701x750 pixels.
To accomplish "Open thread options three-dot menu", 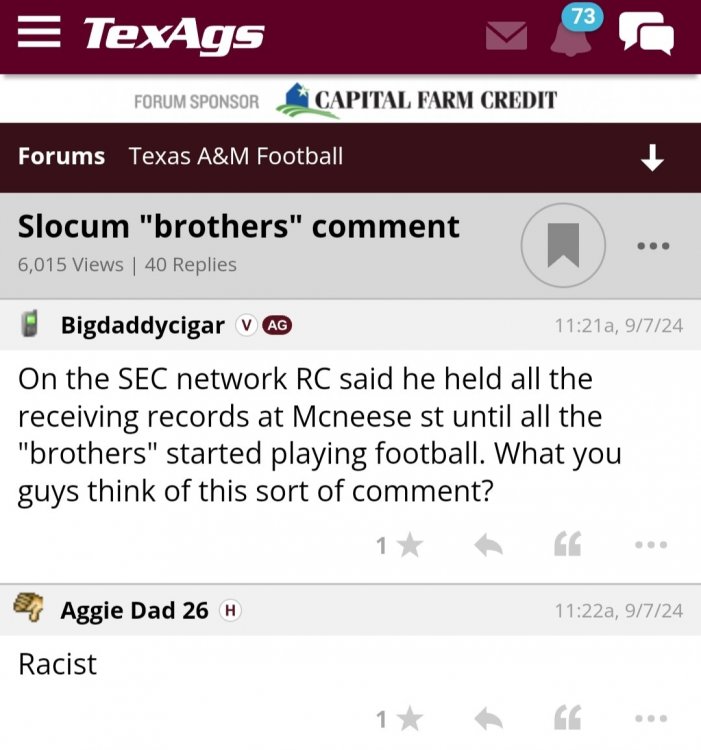I will 652,245.
